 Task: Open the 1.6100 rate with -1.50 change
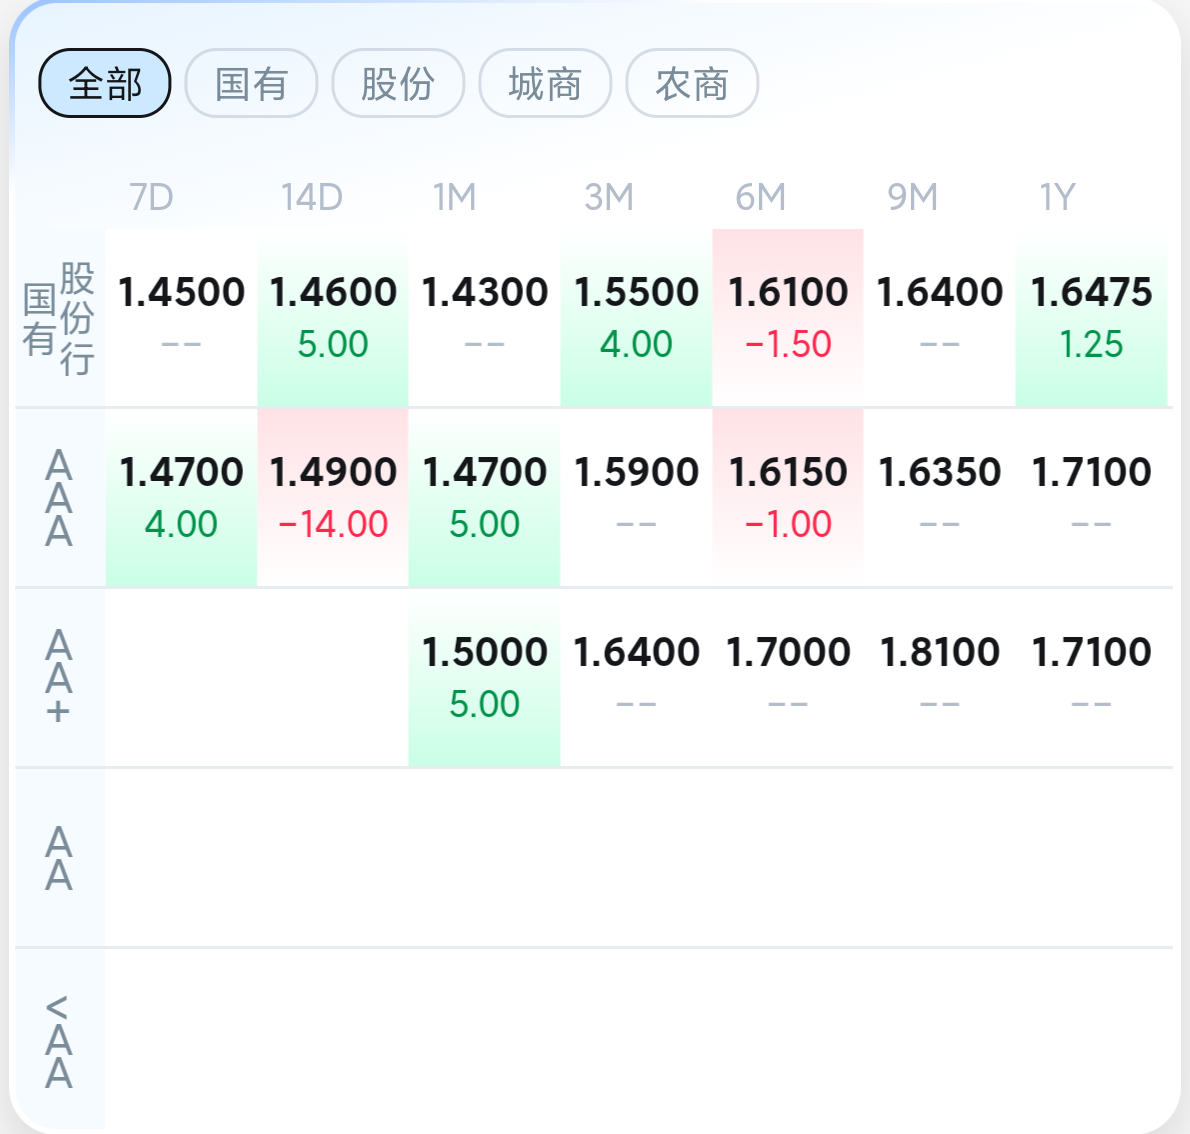(x=788, y=317)
